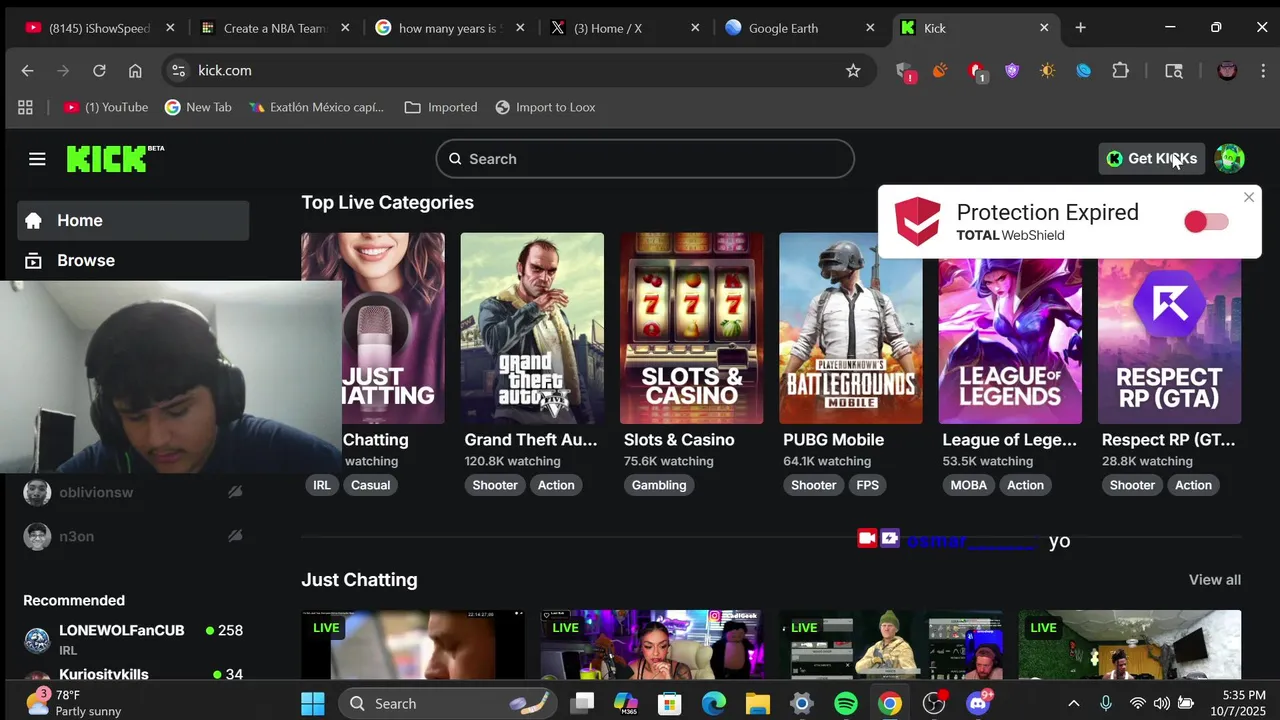Image resolution: width=1280 pixels, height=720 pixels.
Task: Open a new browser tab
Action: click(1080, 28)
